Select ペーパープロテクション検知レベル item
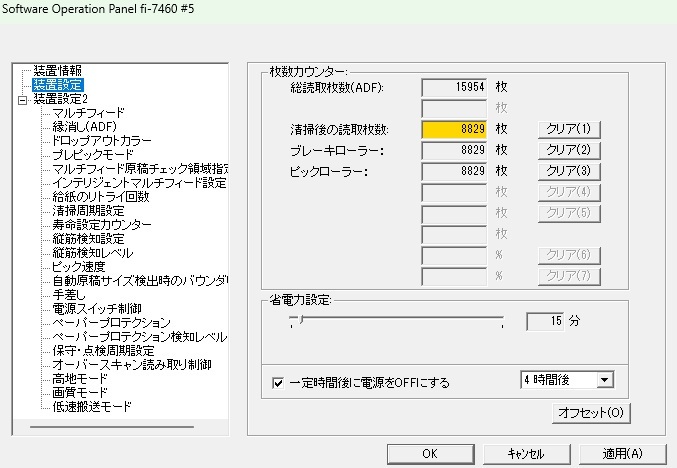This screenshot has width=677, height=468. point(139,337)
